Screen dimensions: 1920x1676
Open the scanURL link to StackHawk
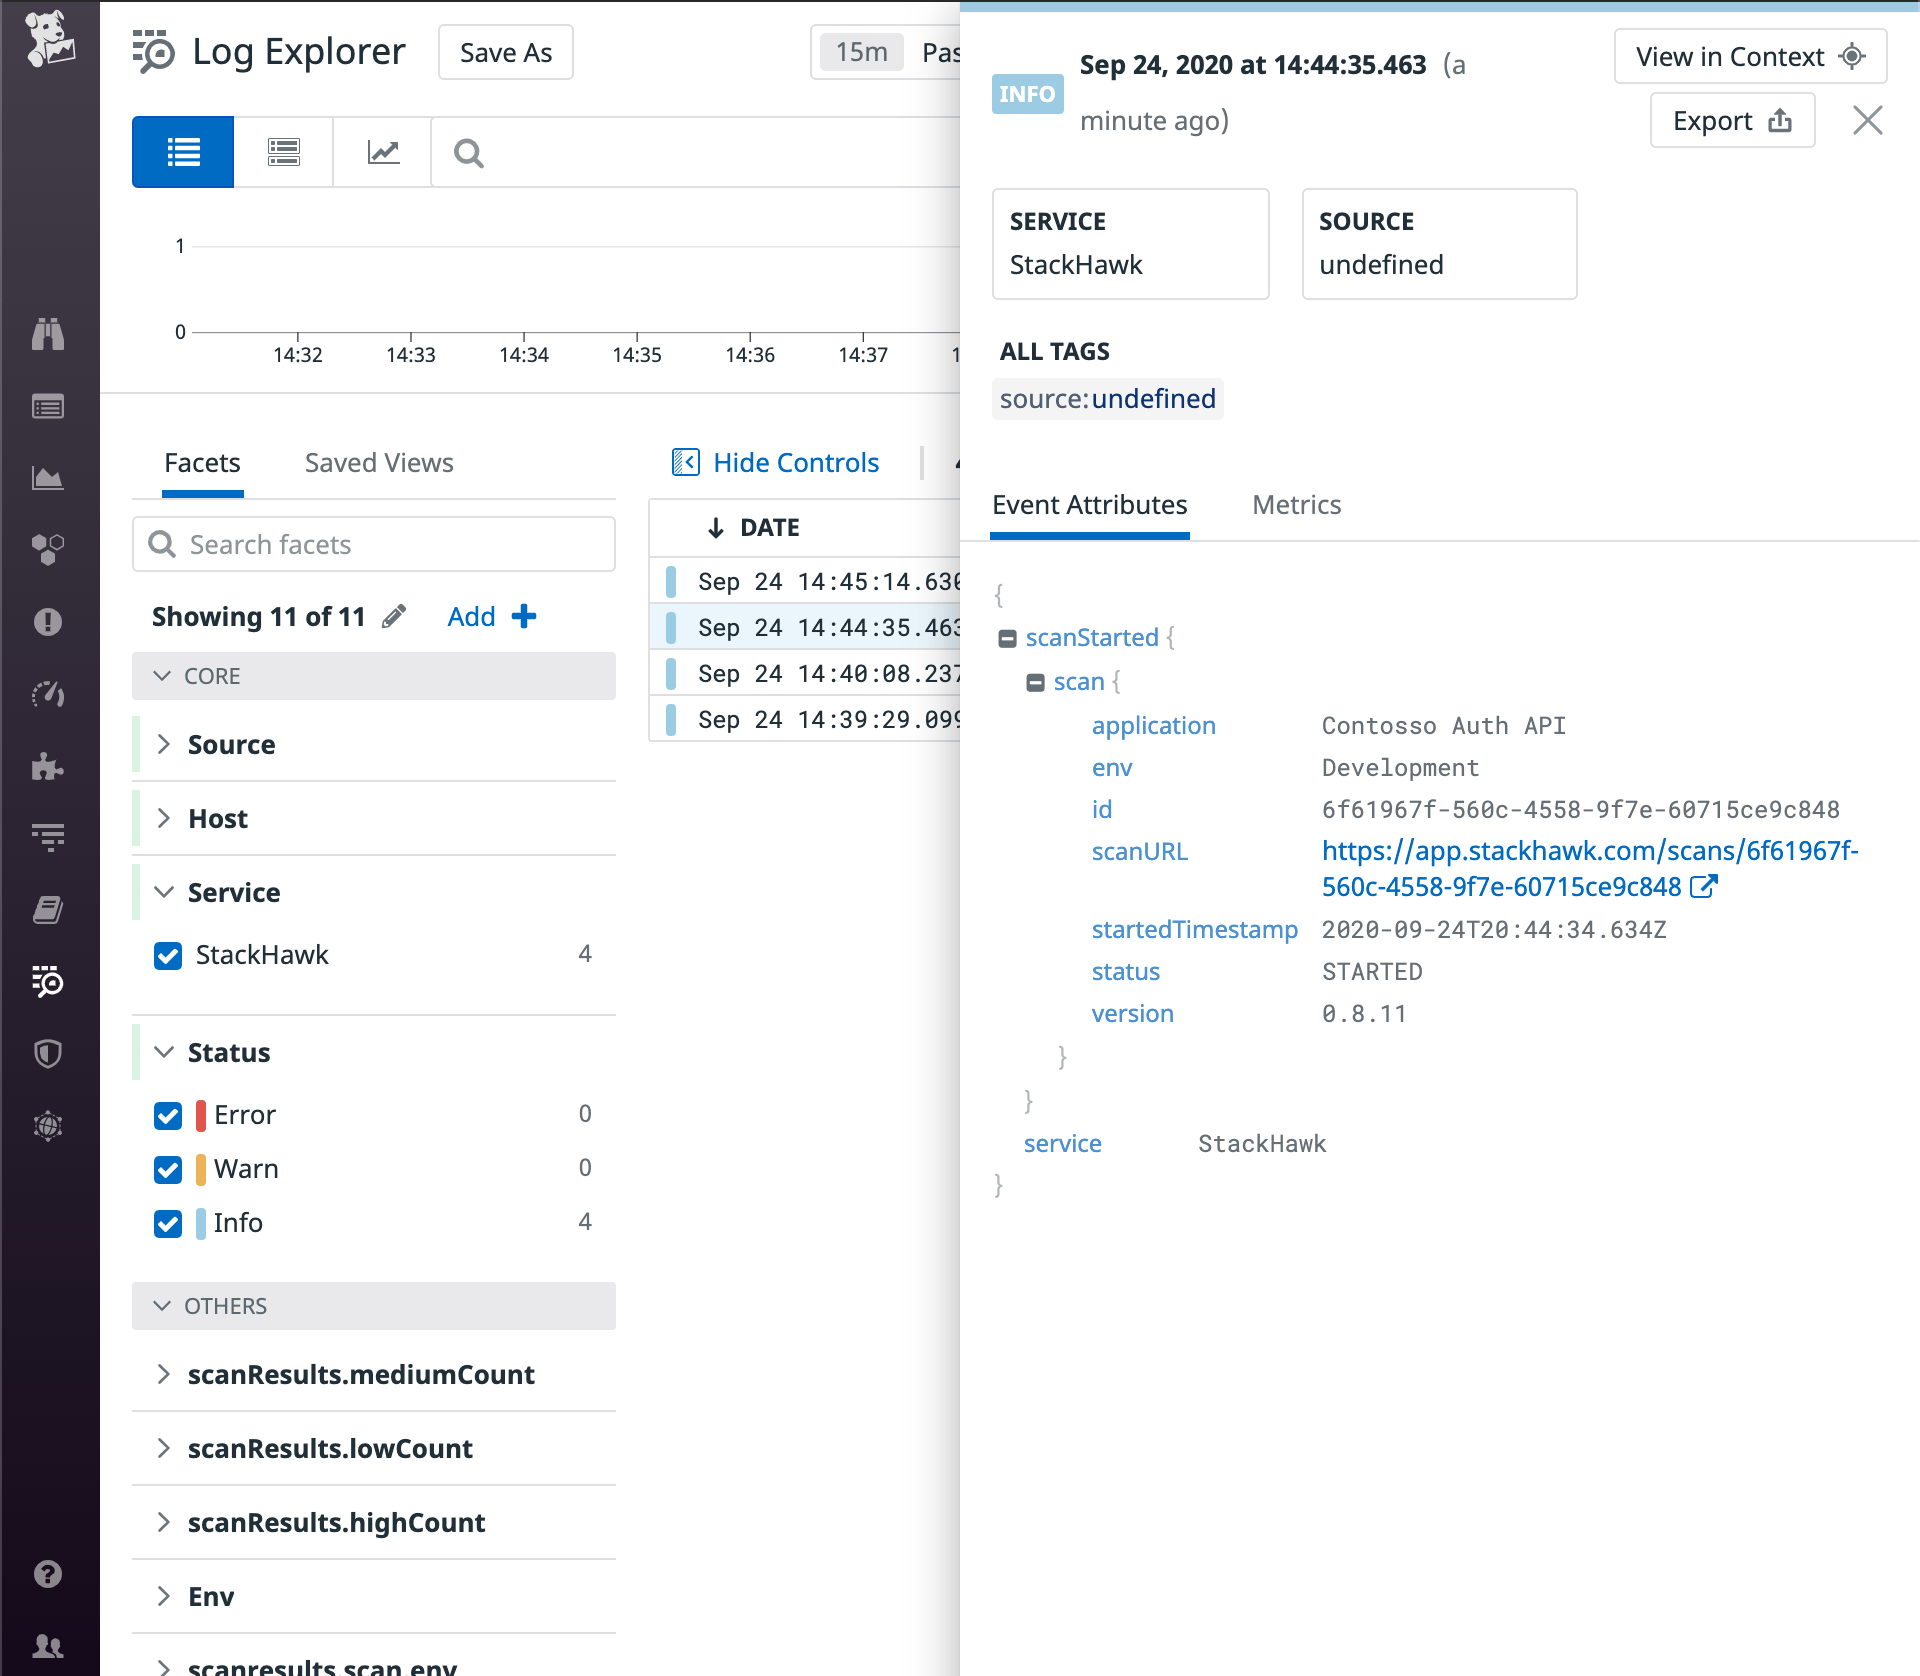[x=1580, y=851]
